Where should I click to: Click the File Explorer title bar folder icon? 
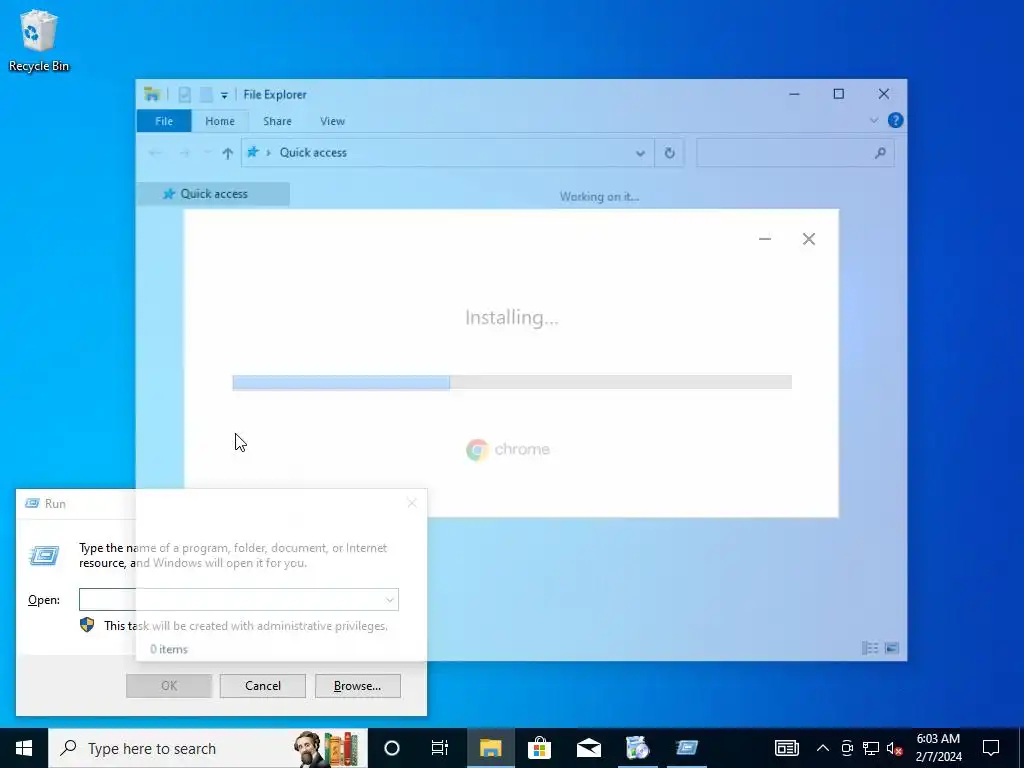pyautogui.click(x=152, y=95)
